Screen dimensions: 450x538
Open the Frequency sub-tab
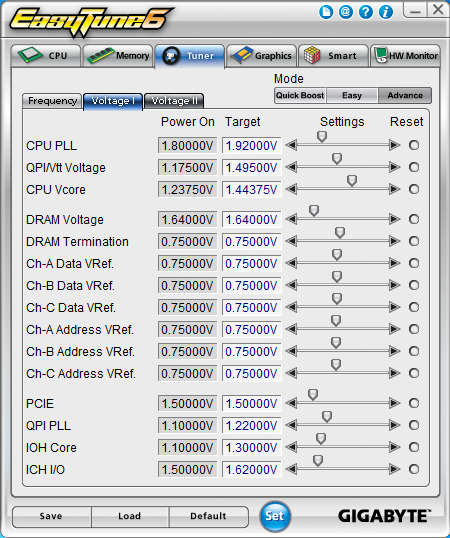(x=52, y=101)
